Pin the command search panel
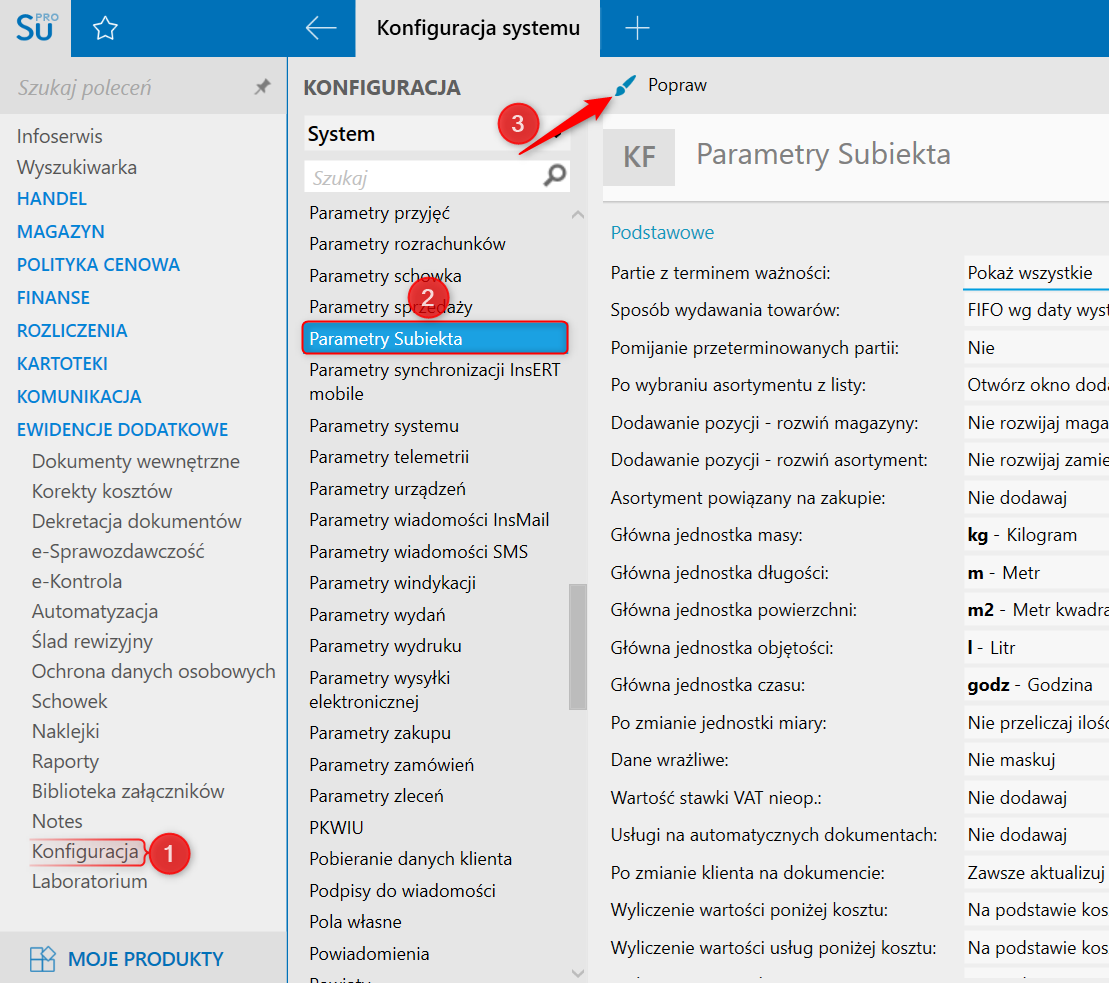 pyautogui.click(x=262, y=87)
